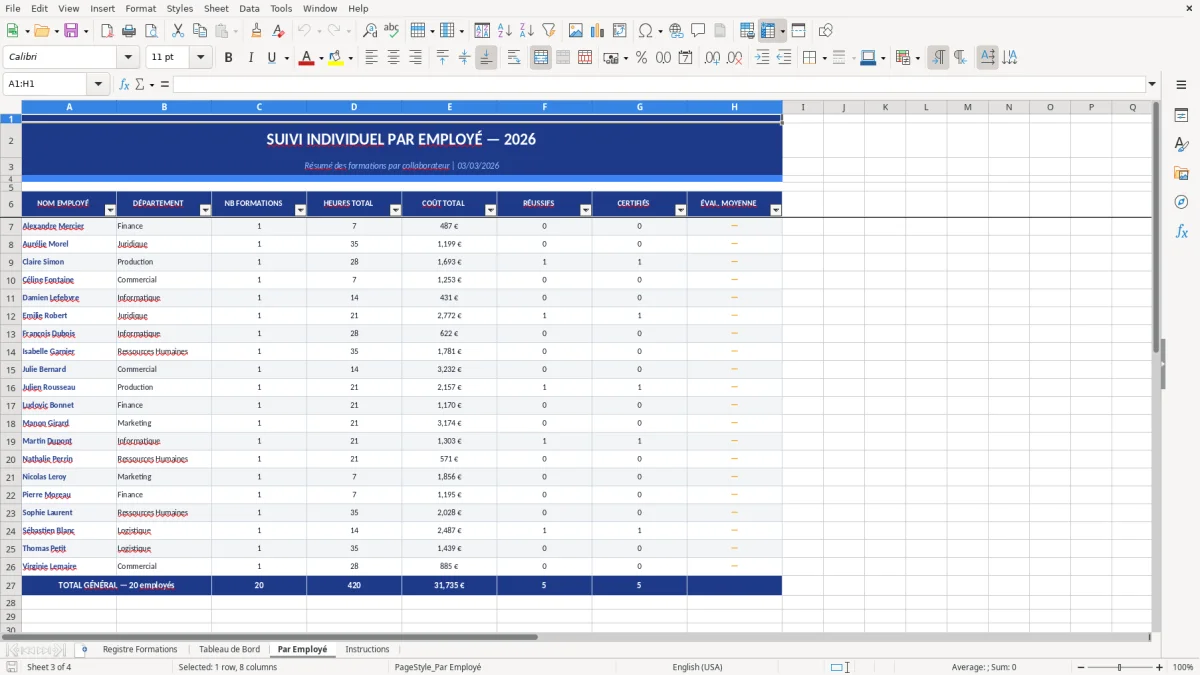
Task: Open the DÉPARTEMENT column filter dropdown
Action: (204, 210)
